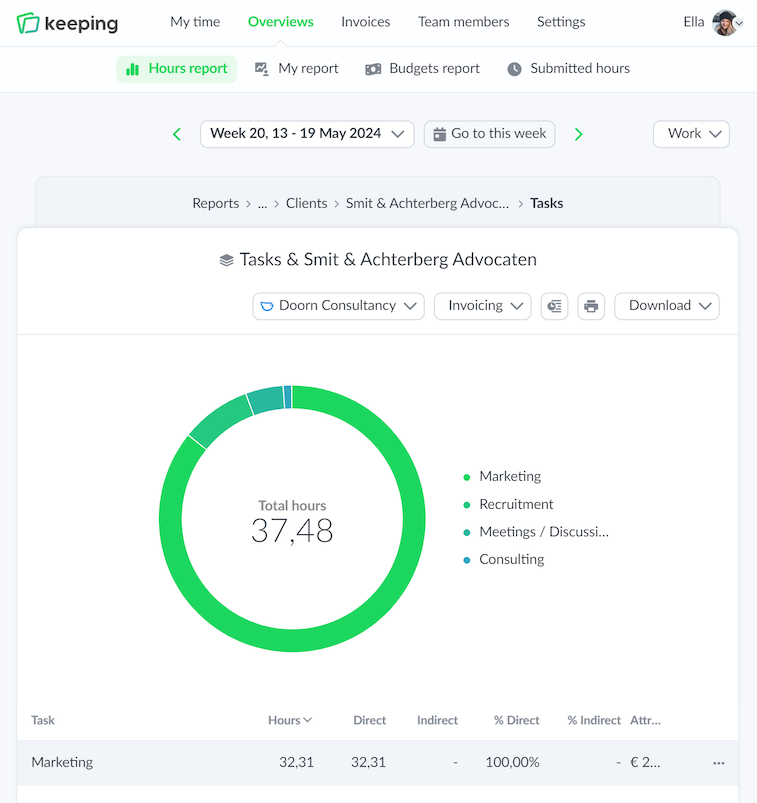Open the Work dropdown

tap(691, 134)
